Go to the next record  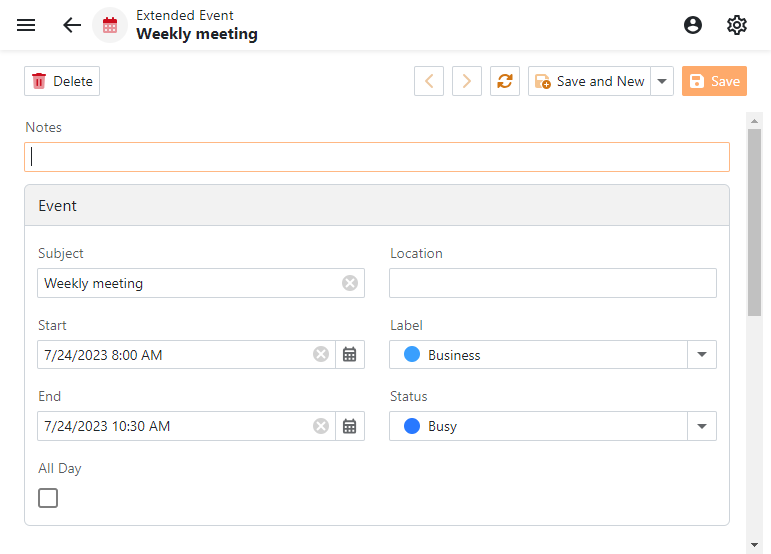click(x=467, y=81)
